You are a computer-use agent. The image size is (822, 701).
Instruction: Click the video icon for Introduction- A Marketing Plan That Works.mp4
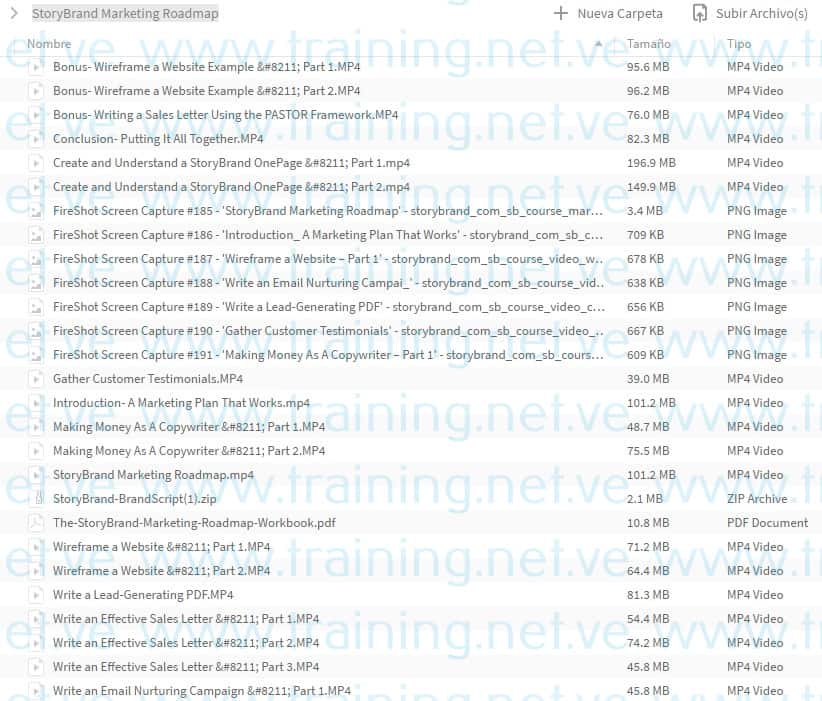coord(38,402)
